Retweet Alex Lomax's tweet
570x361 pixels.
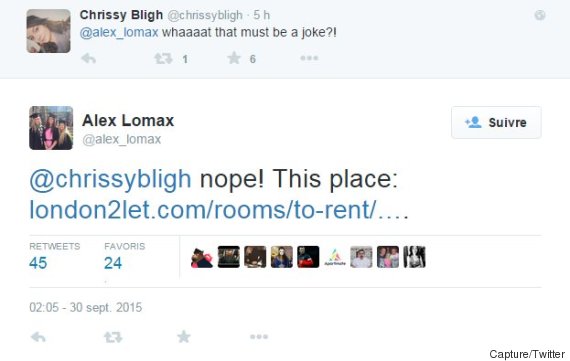(113, 337)
